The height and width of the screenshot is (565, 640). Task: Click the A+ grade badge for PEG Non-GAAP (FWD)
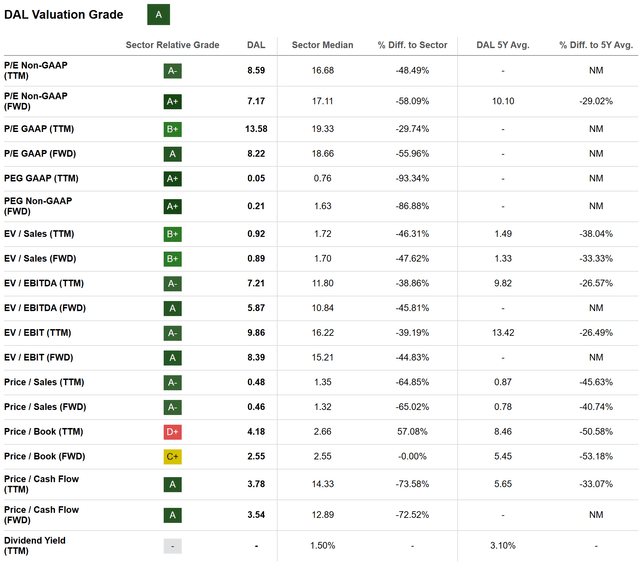(x=173, y=206)
